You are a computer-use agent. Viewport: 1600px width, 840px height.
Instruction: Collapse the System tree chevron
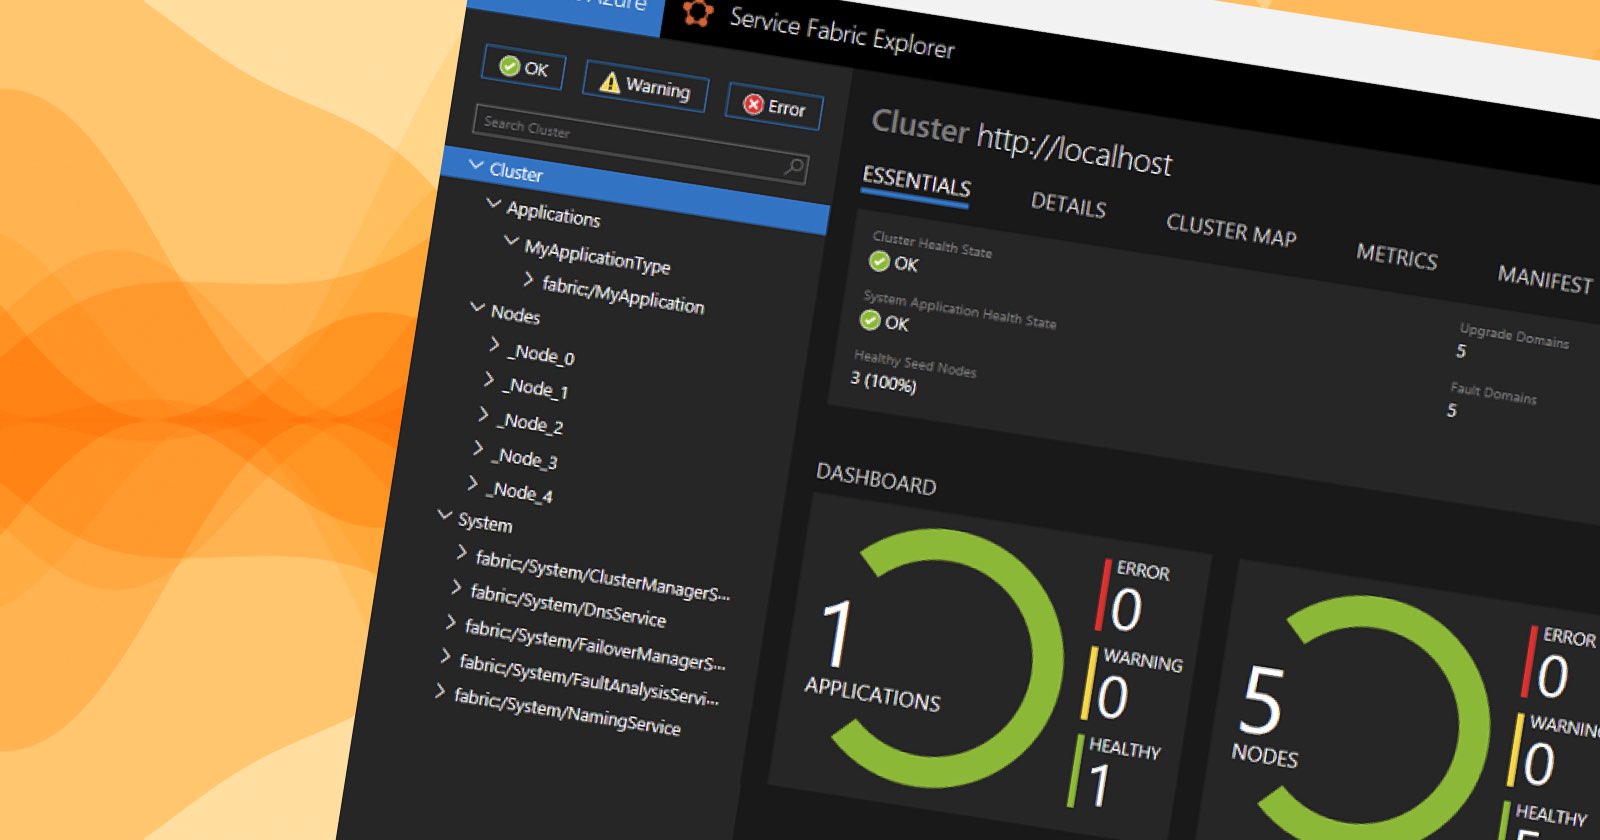coord(445,515)
